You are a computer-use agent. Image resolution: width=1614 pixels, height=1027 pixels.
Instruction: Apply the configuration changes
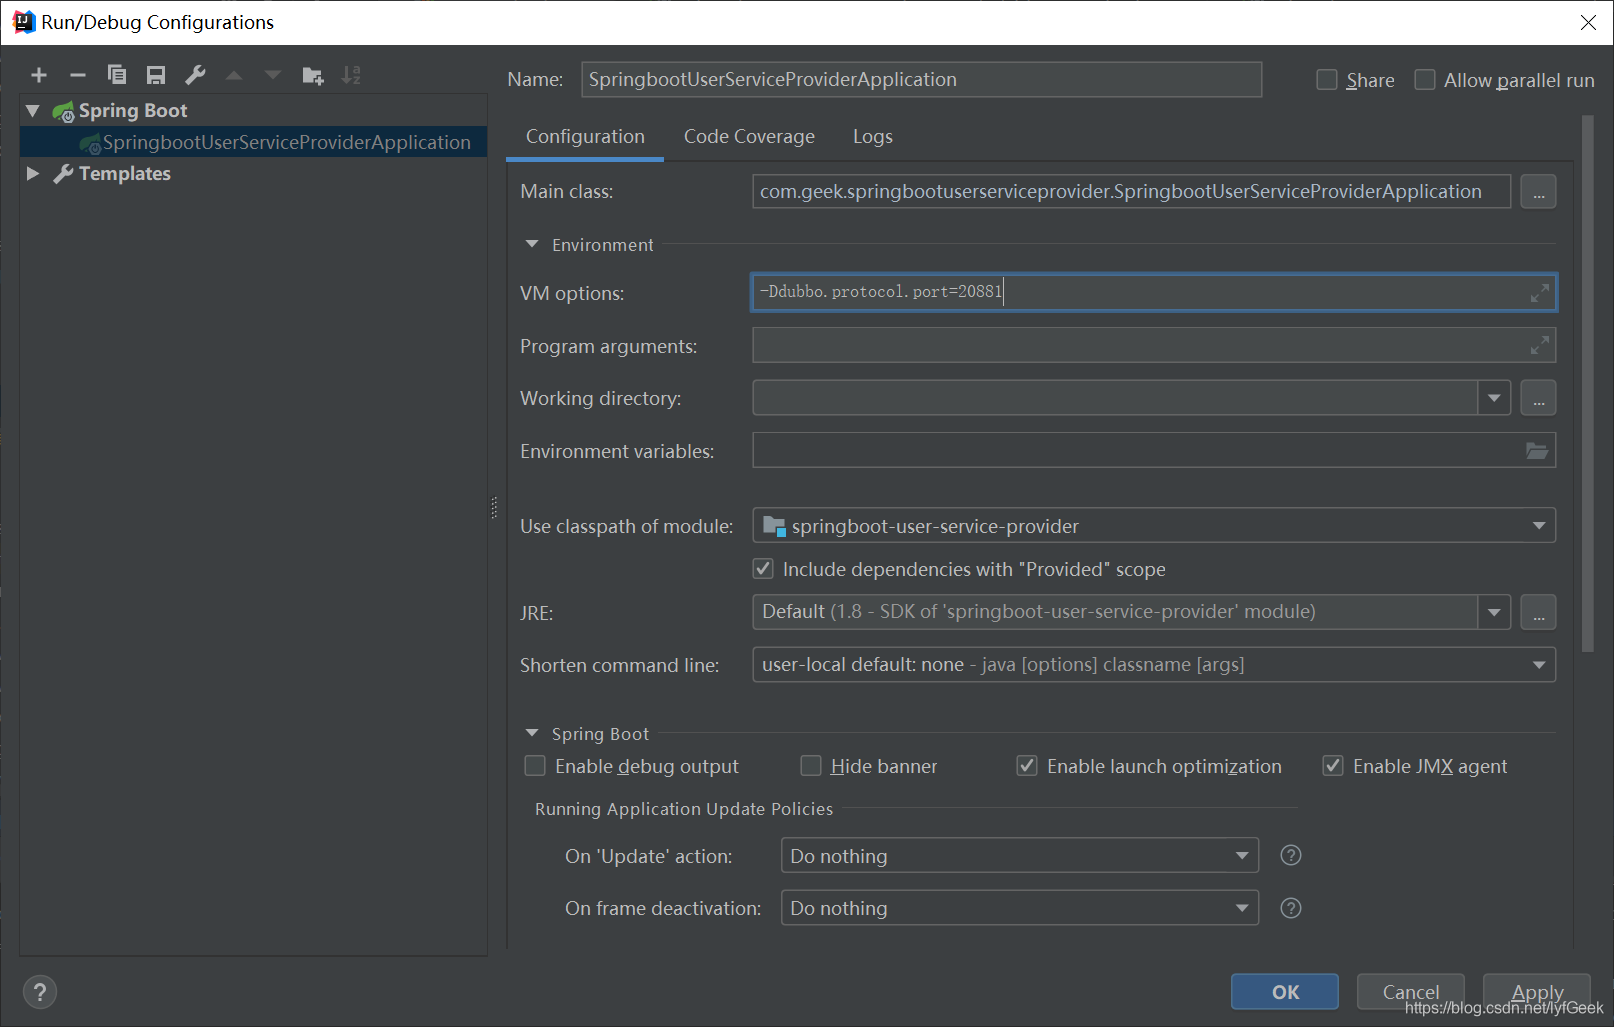pos(1537,992)
